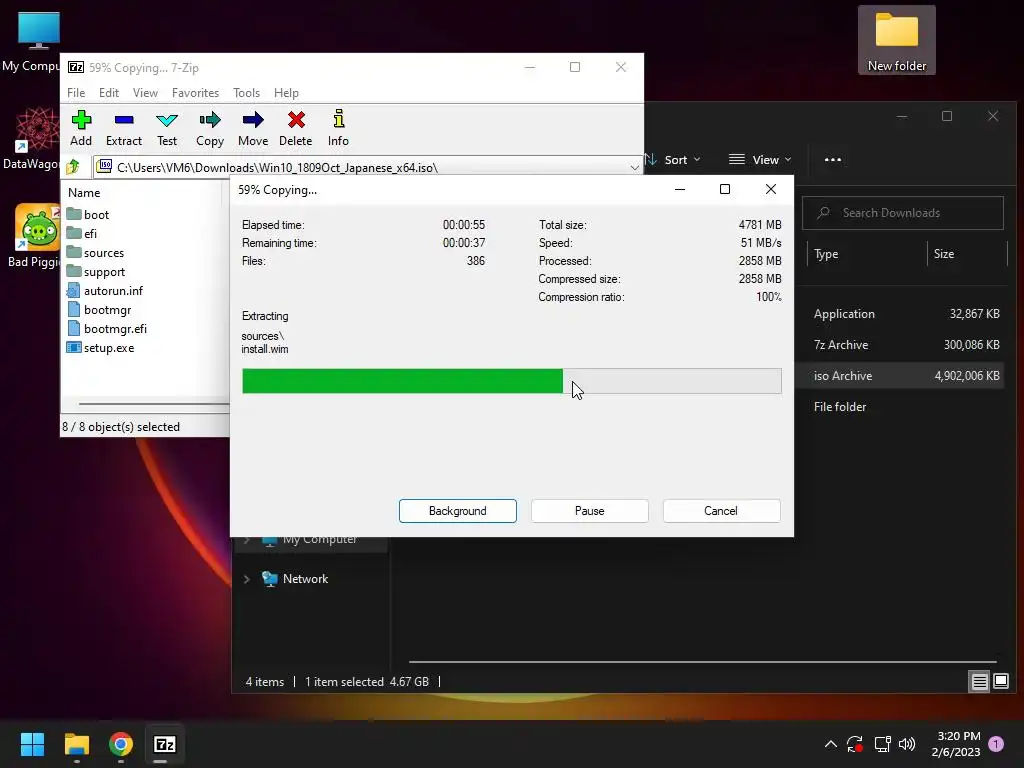Select the setup.exe file
1024x768 pixels.
101,347
